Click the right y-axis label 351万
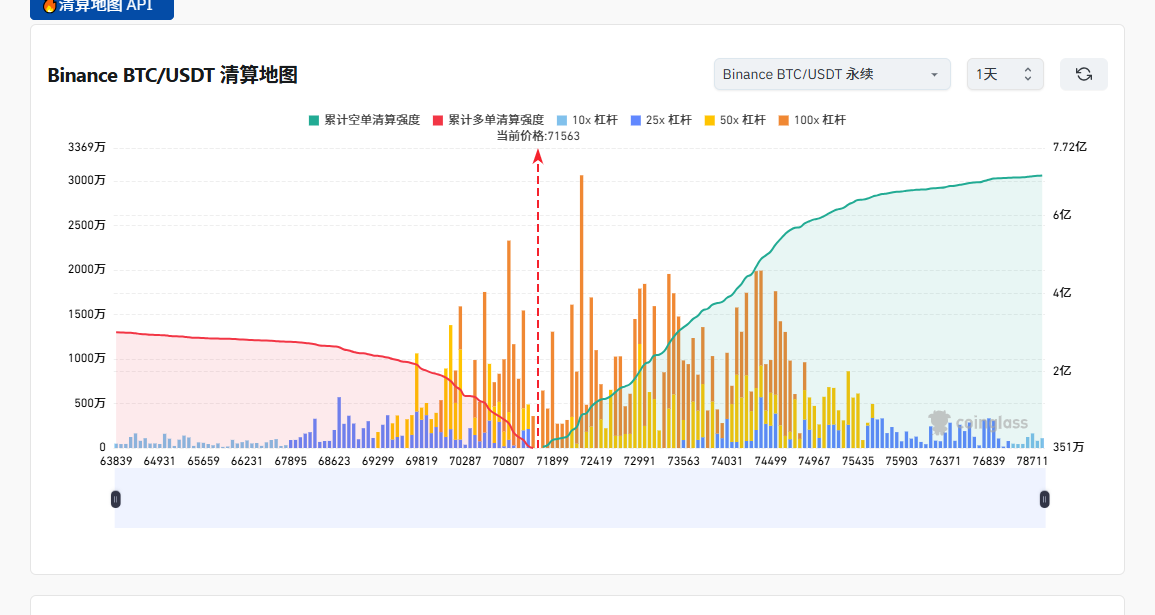This screenshot has width=1155, height=615. [x=1068, y=447]
